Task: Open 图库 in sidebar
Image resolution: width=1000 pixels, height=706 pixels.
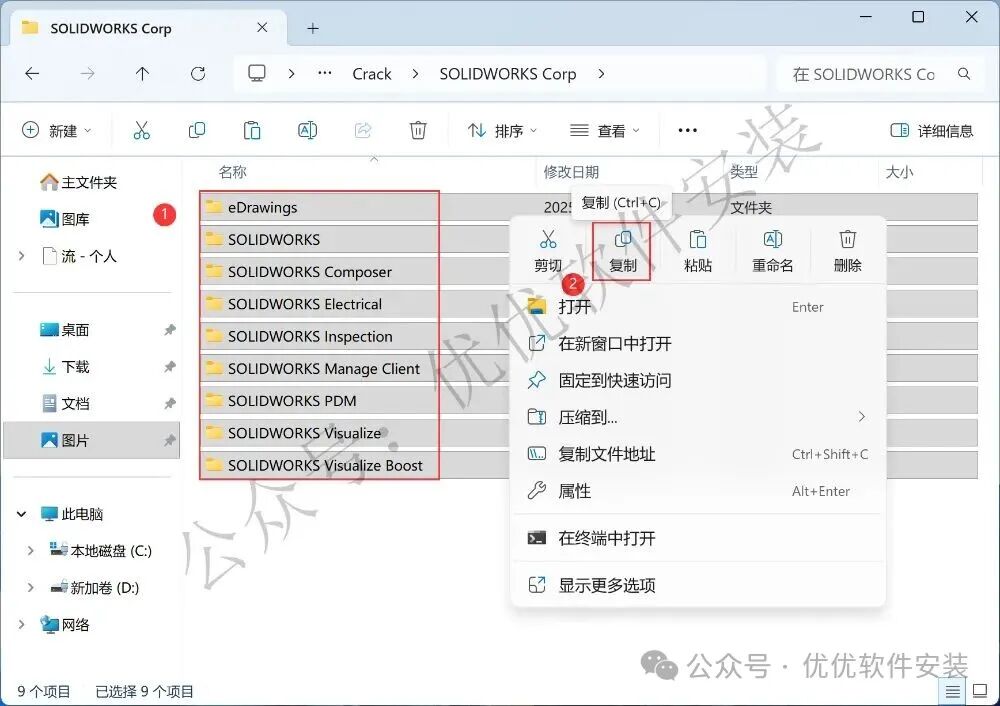Action: [64, 219]
